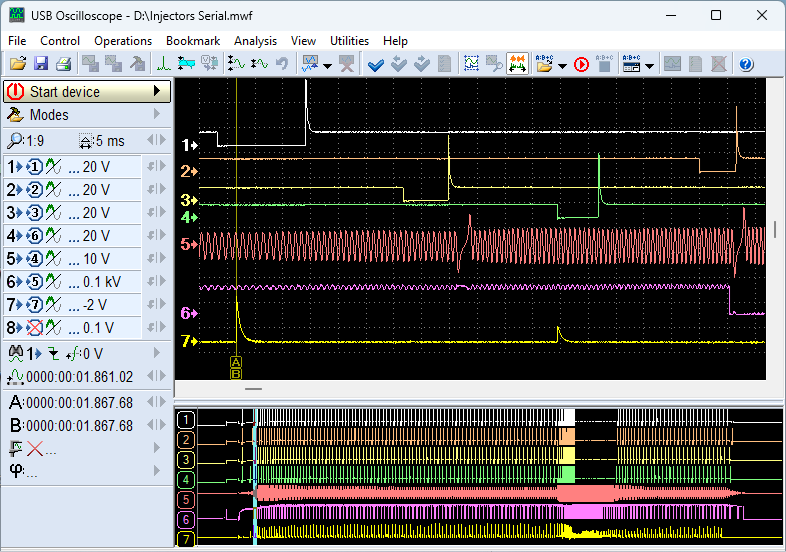
Task: Click the blue waveform display mode icon
Action: [x=310, y=64]
